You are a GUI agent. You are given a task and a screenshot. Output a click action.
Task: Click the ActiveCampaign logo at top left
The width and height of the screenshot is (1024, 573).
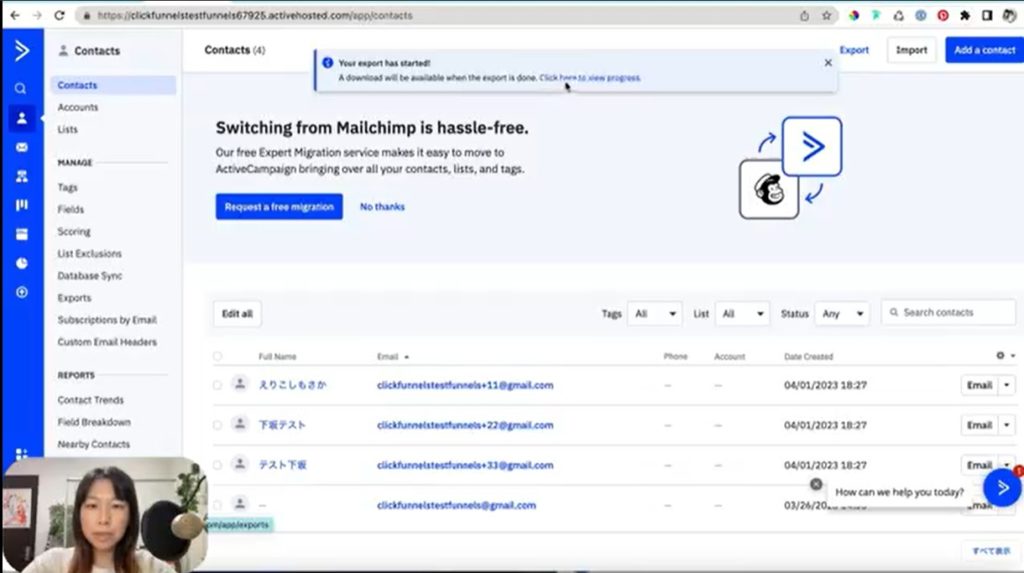pyautogui.click(x=21, y=51)
